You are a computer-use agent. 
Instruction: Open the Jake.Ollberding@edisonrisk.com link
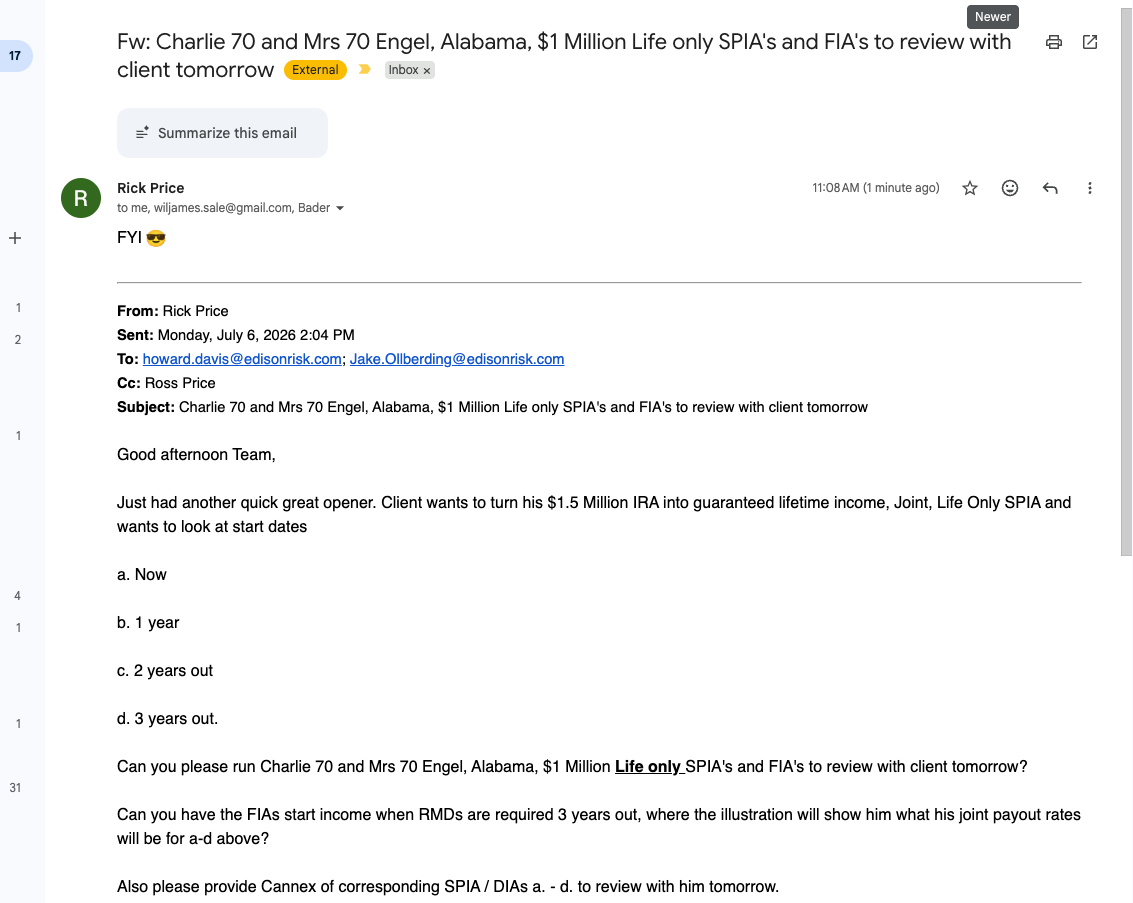(x=457, y=359)
